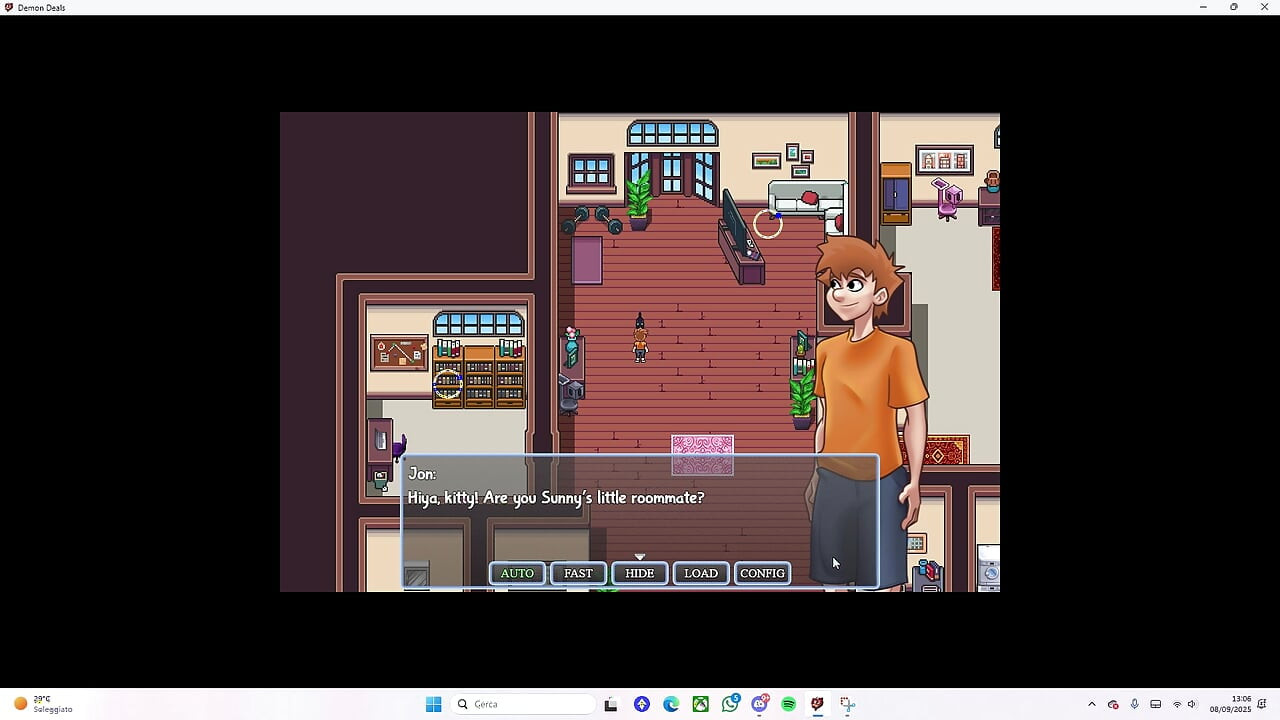Click the pink patterned rug

pyautogui.click(x=702, y=455)
